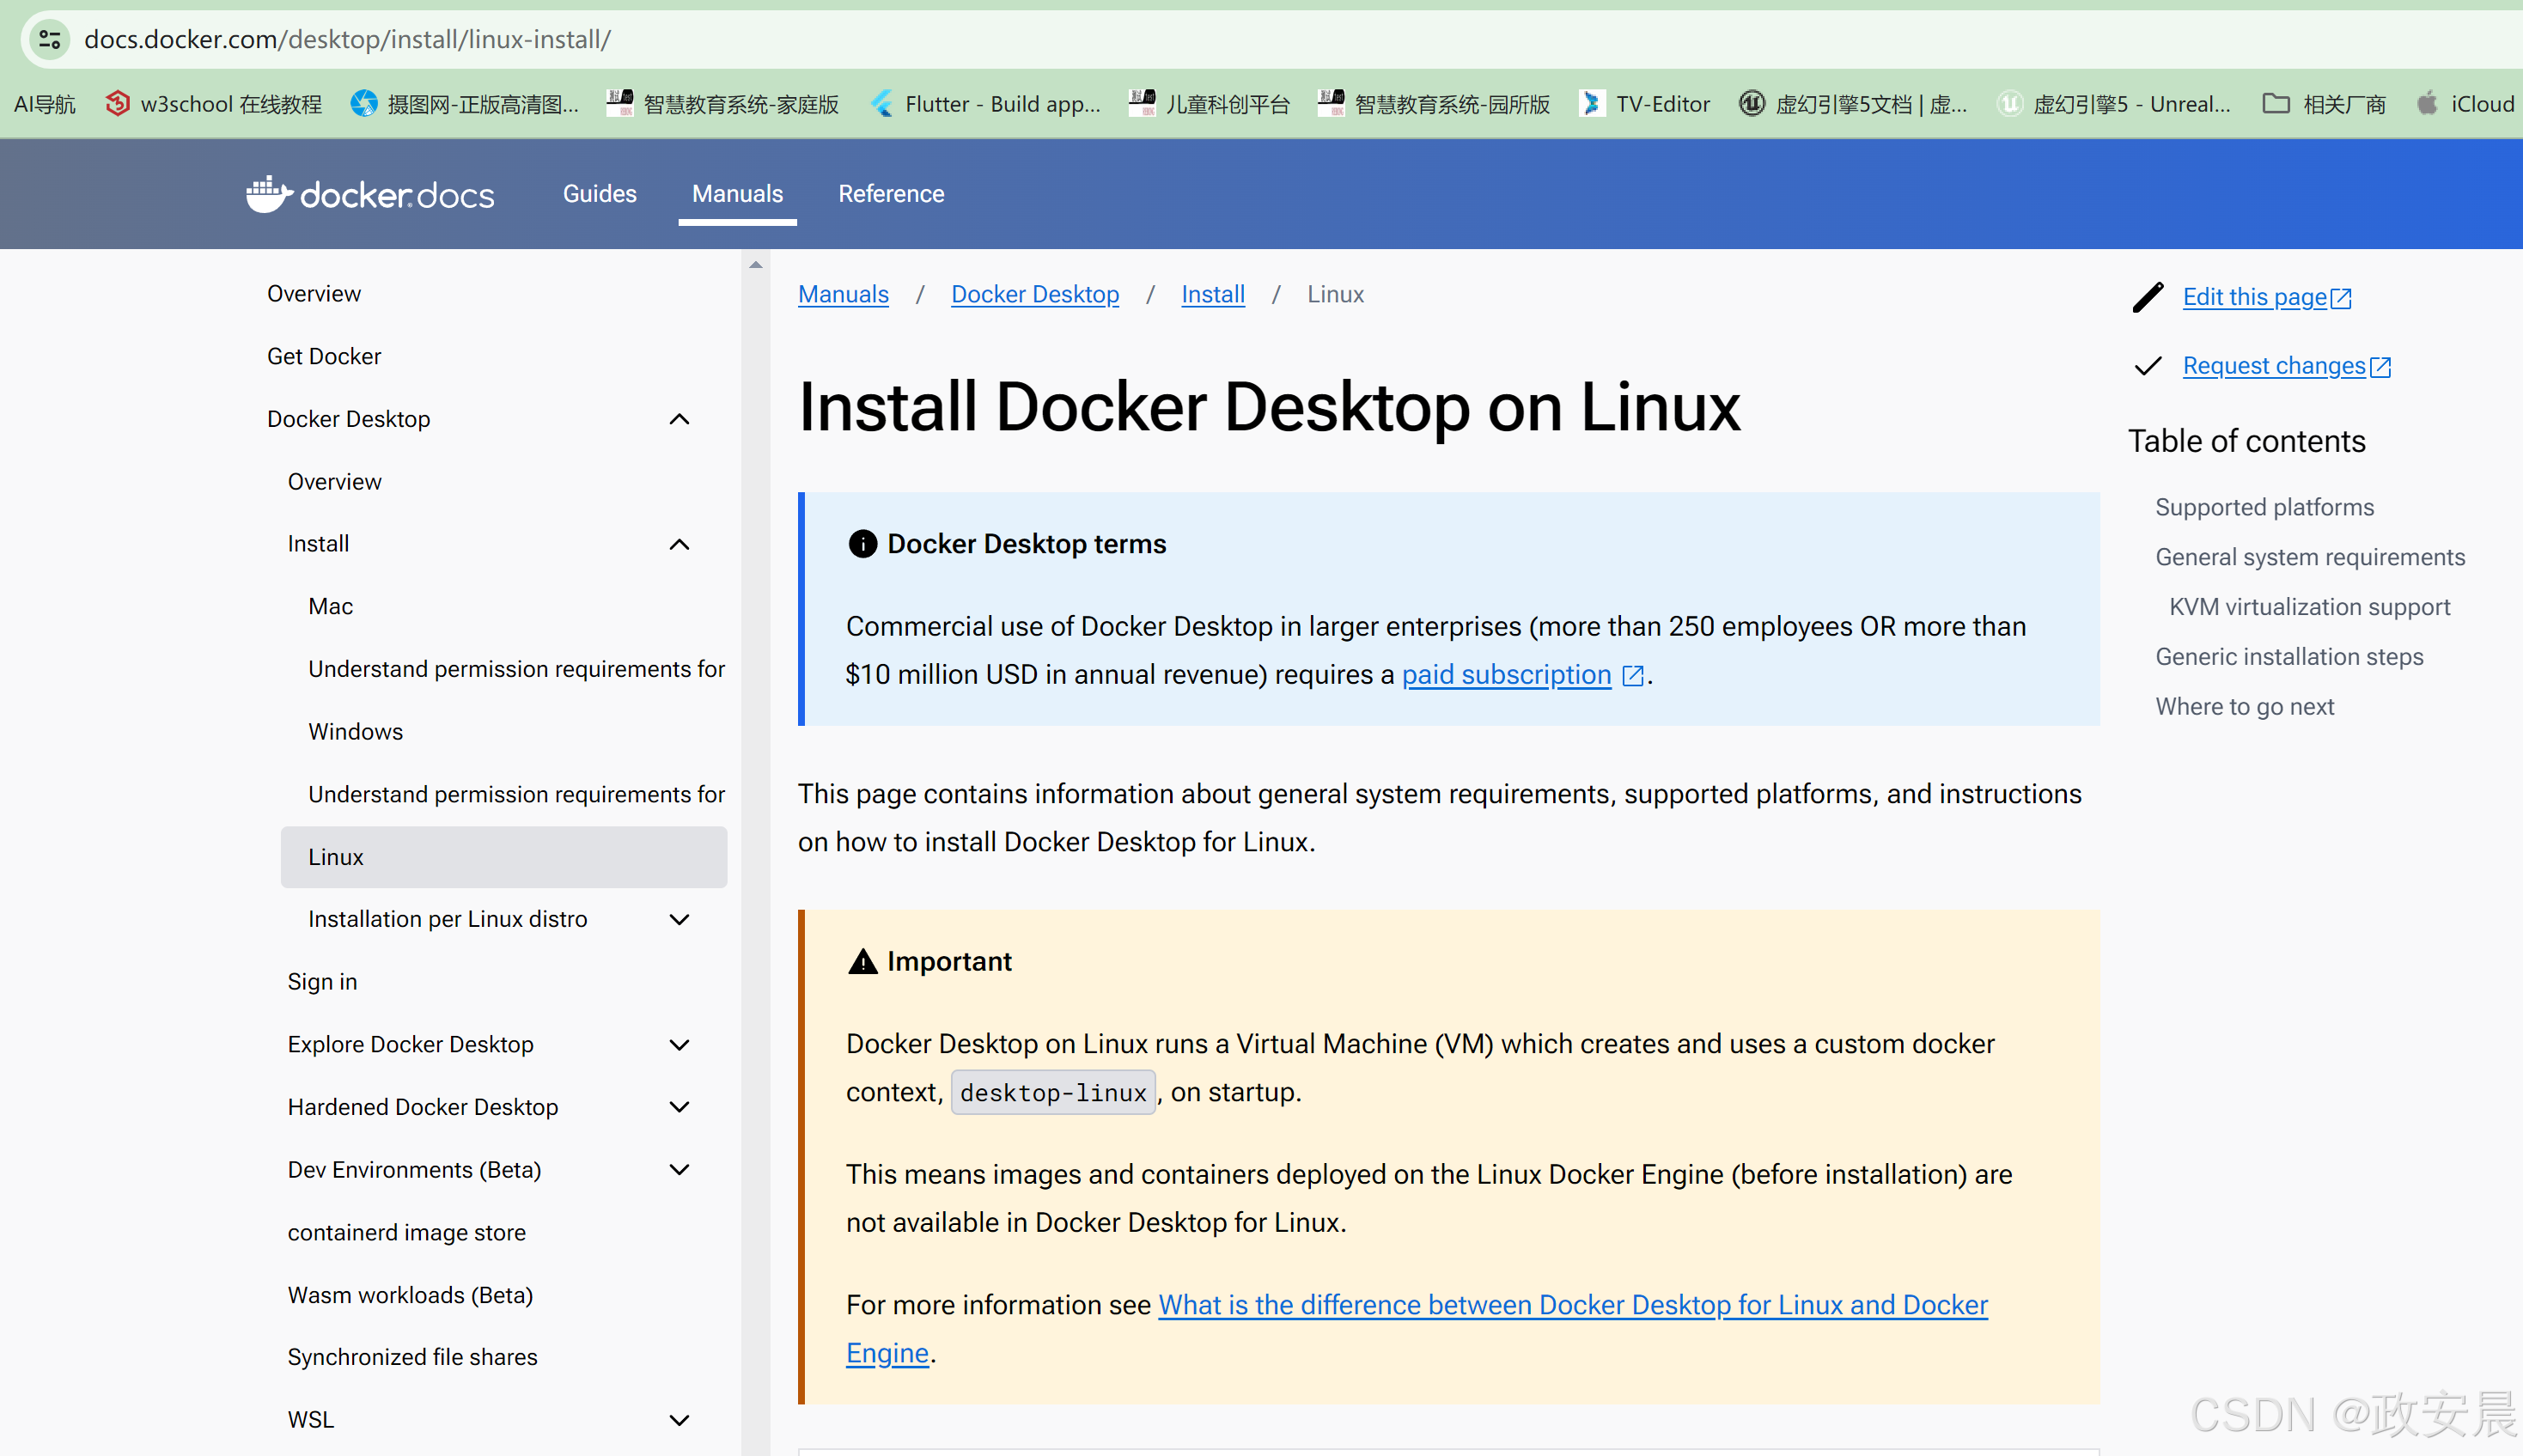Click the Manuals breadcrumb link

tap(843, 294)
